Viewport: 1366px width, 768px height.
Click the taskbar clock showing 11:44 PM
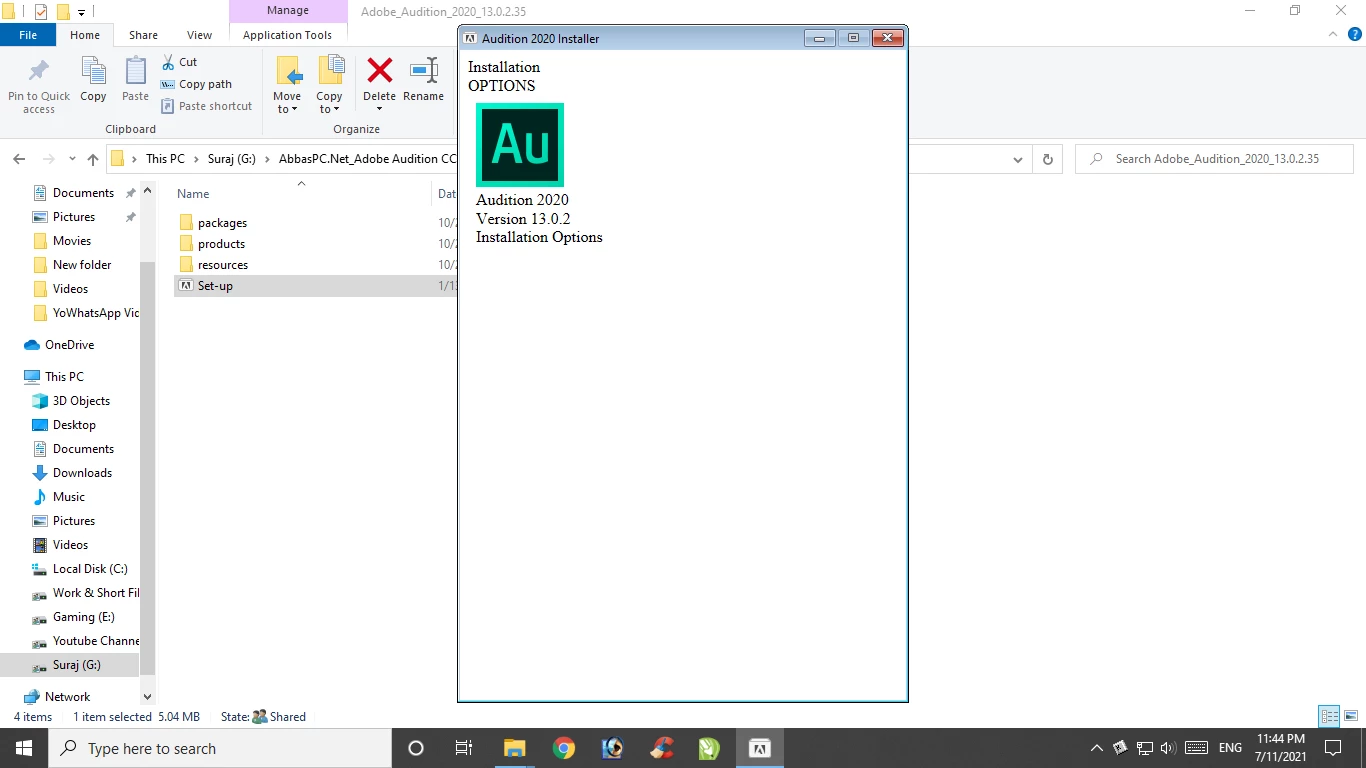[1281, 748]
